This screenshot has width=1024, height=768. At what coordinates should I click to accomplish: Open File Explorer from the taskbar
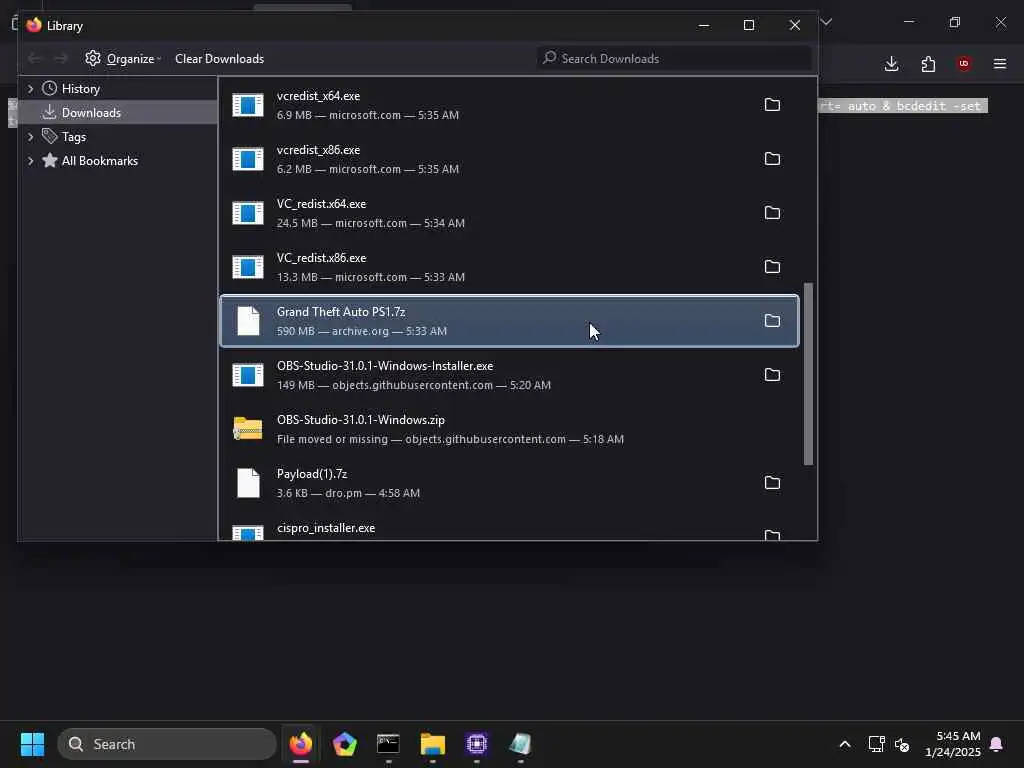432,744
